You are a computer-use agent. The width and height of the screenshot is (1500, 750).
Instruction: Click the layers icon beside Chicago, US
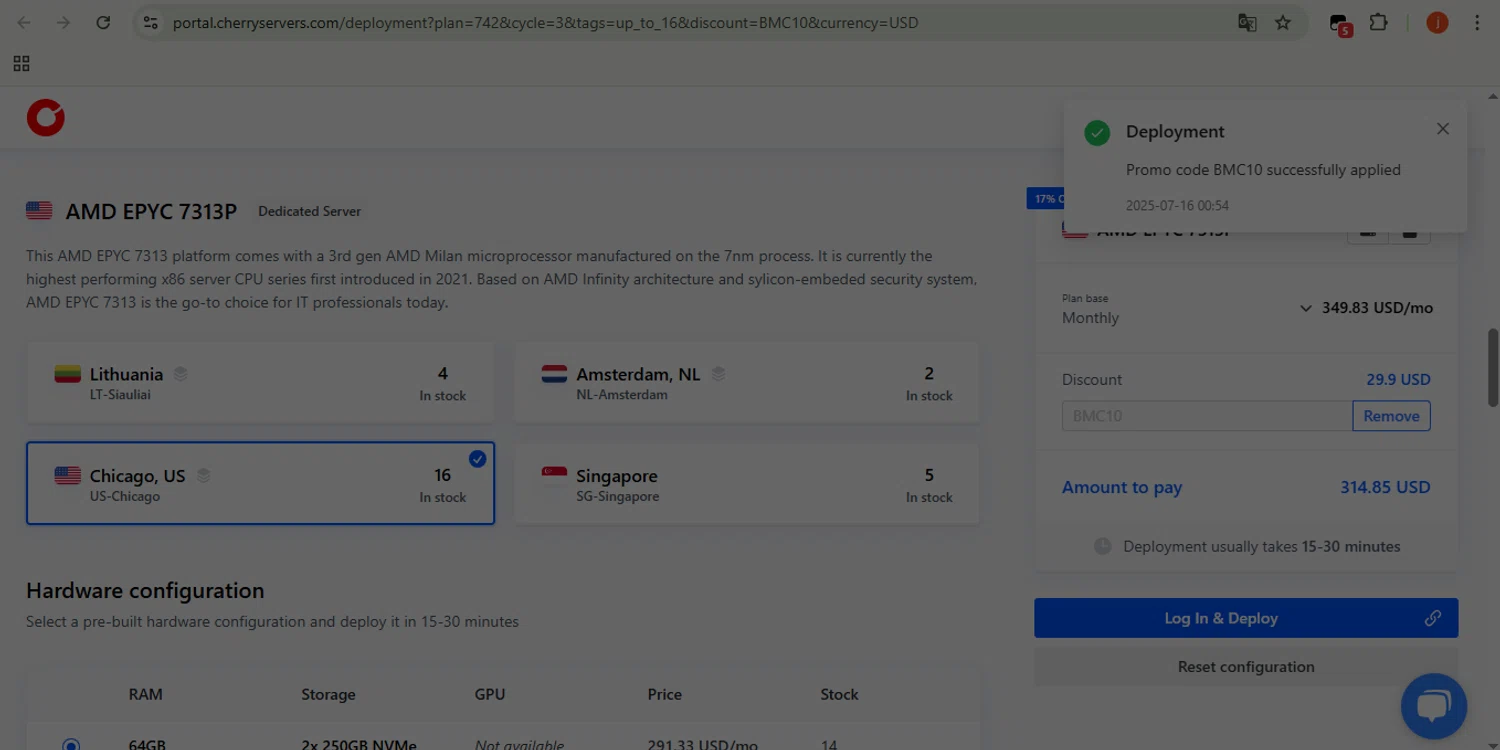[203, 476]
